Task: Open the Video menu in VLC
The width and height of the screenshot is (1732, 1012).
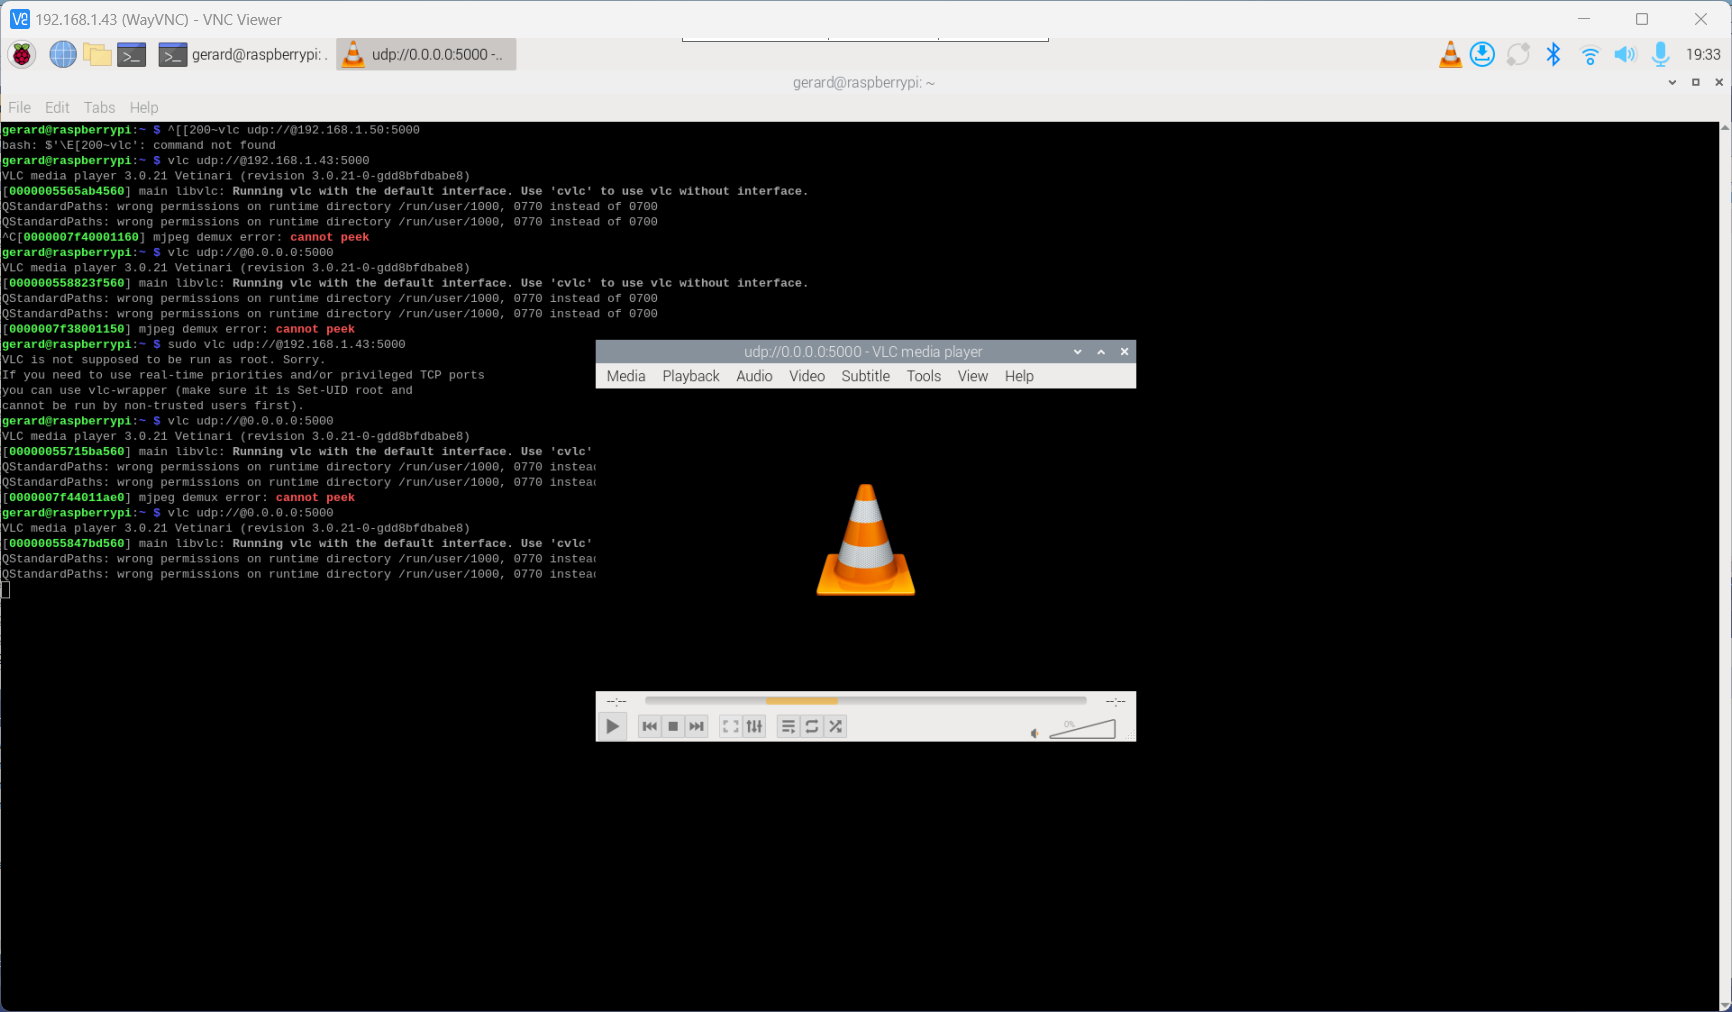Action: tap(807, 376)
